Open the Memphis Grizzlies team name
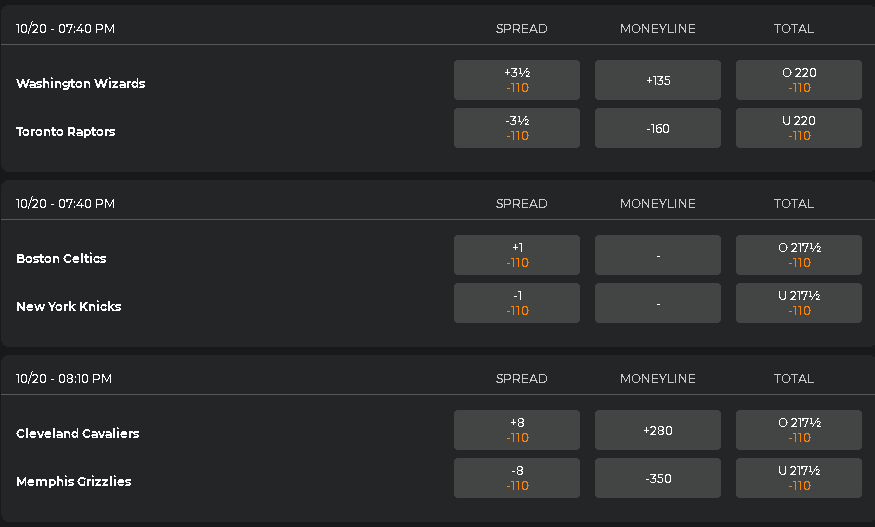This screenshot has width=875, height=527. (74, 482)
